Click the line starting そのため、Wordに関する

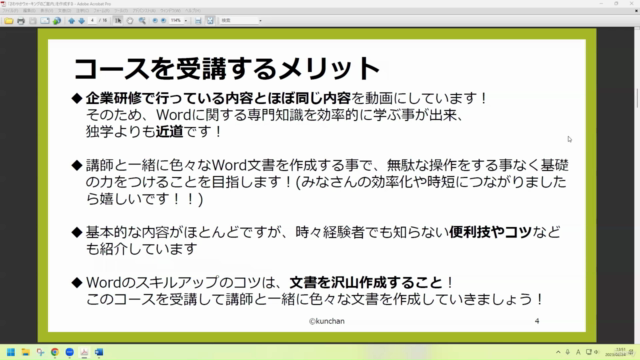(x=275, y=115)
